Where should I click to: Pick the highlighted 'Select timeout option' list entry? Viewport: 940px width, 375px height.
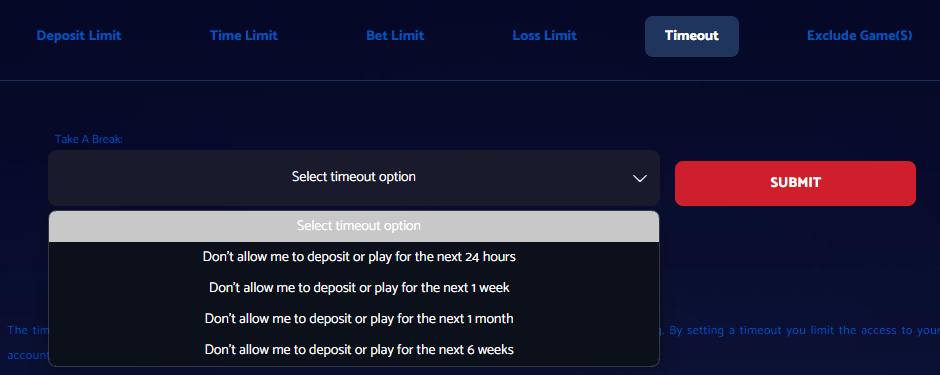pyautogui.click(x=354, y=226)
